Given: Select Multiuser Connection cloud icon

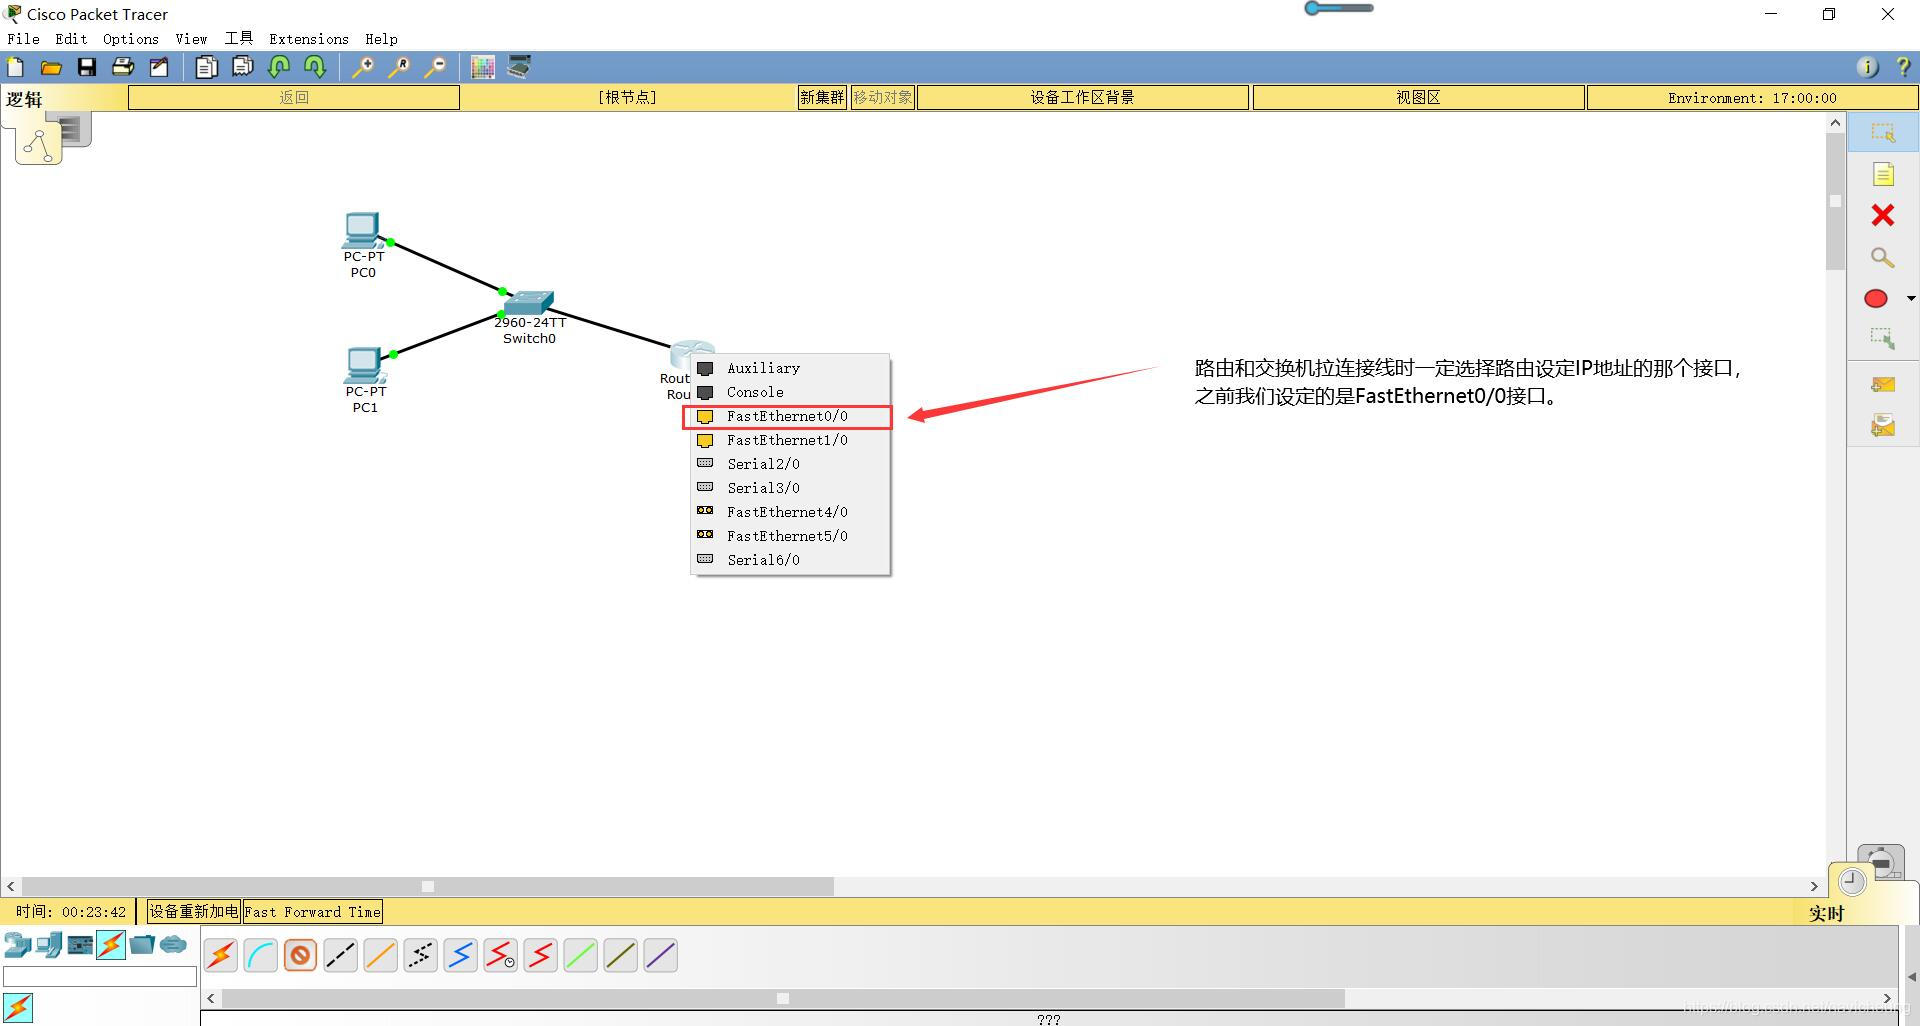Looking at the screenshot, I should 173,944.
